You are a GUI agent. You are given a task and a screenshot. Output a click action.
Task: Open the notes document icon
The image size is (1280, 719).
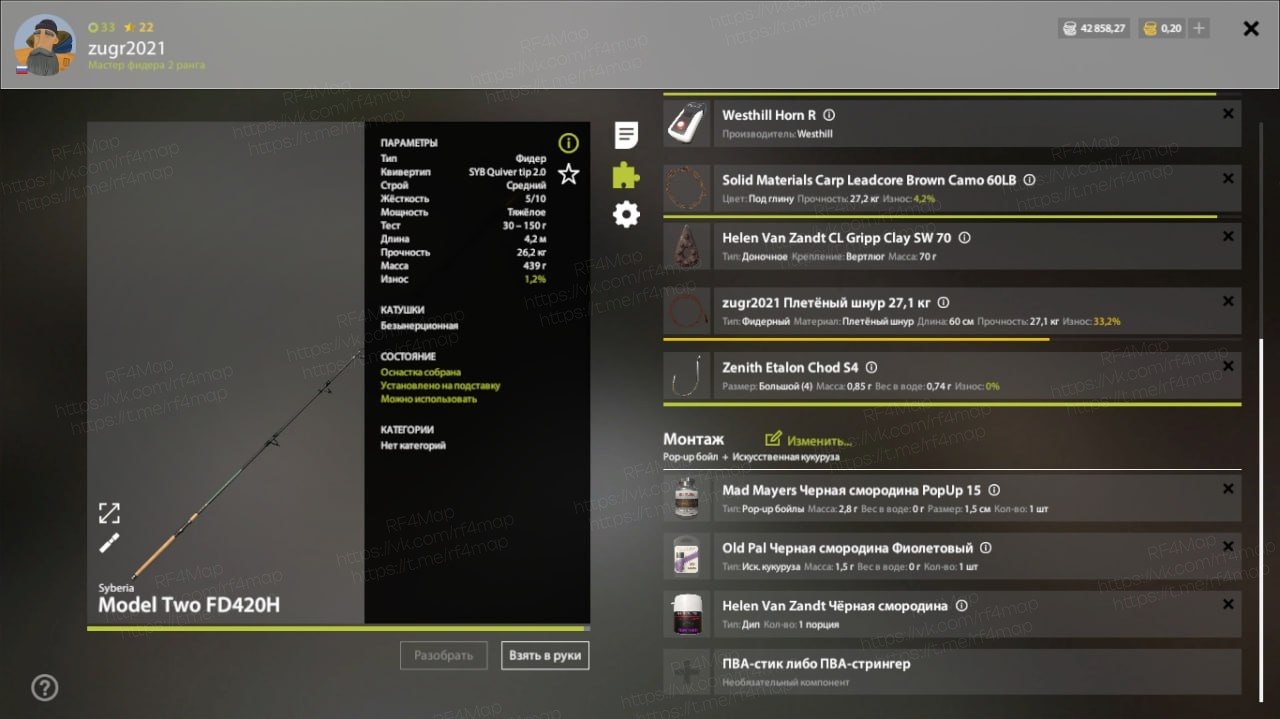[x=627, y=135]
